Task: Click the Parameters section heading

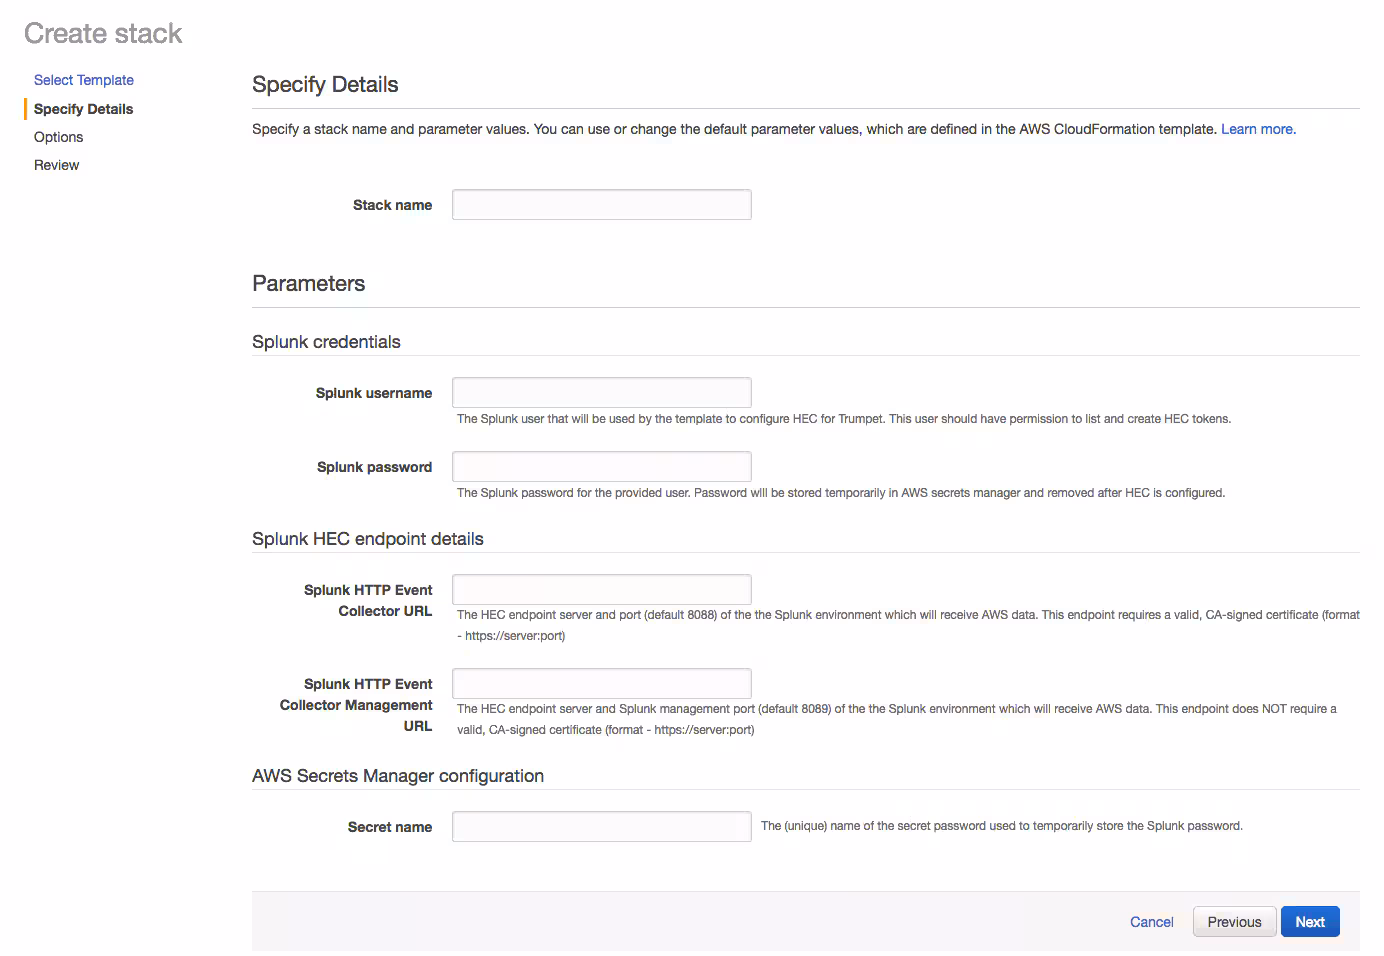Action: pyautogui.click(x=308, y=284)
